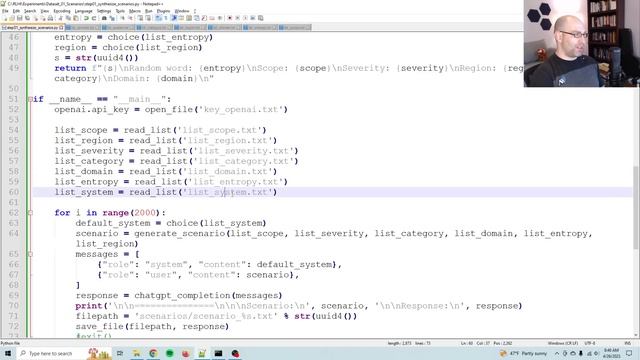Start macro recording with the red record icon
The width and height of the screenshot is (640, 360).
click(230, 18)
